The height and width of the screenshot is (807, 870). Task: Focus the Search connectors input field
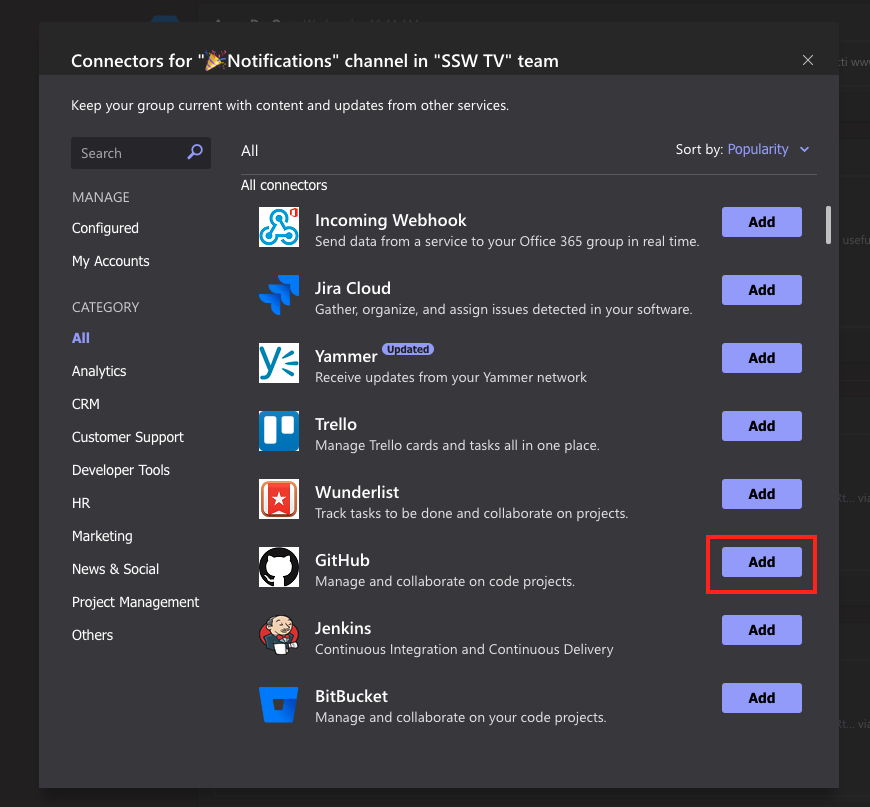click(128, 153)
